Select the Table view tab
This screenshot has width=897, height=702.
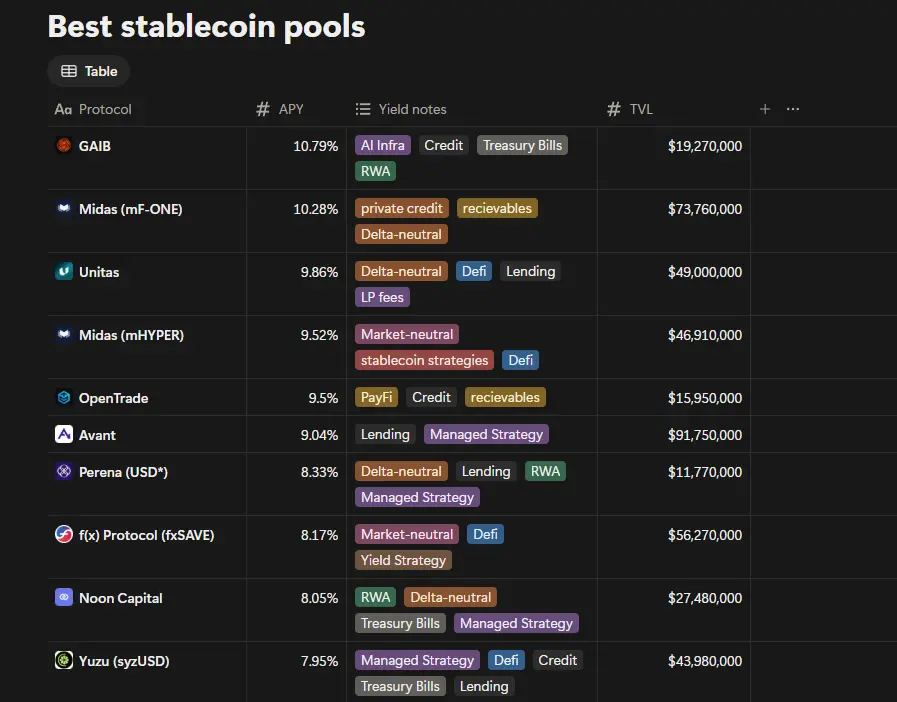pyautogui.click(x=89, y=71)
